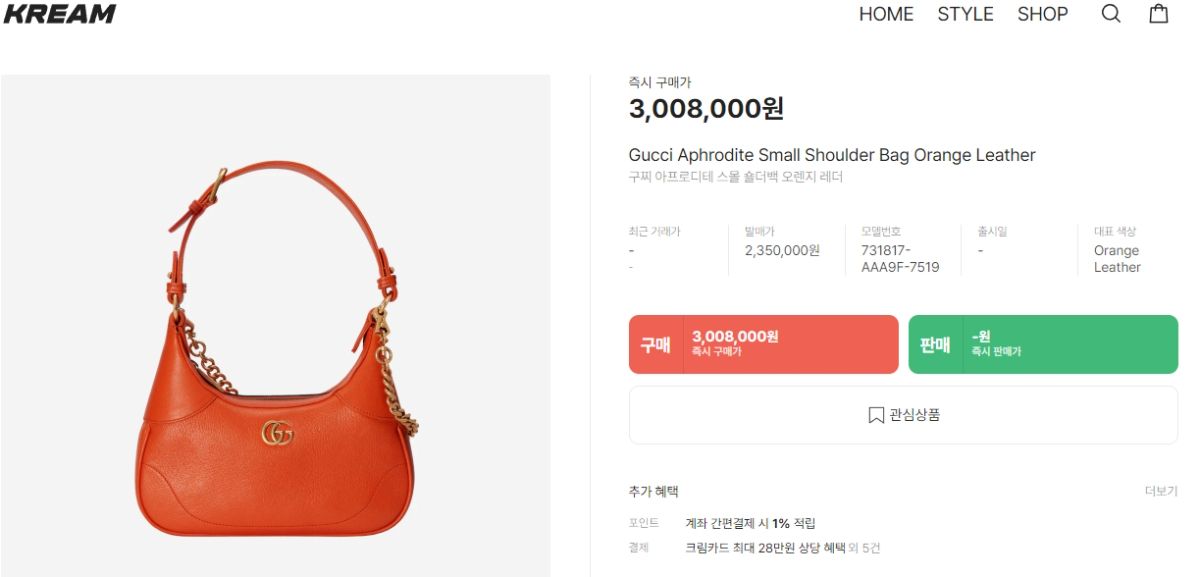The width and height of the screenshot is (1200, 577).
Task: Expand benefits with 더보기 link
Action: (1161, 491)
